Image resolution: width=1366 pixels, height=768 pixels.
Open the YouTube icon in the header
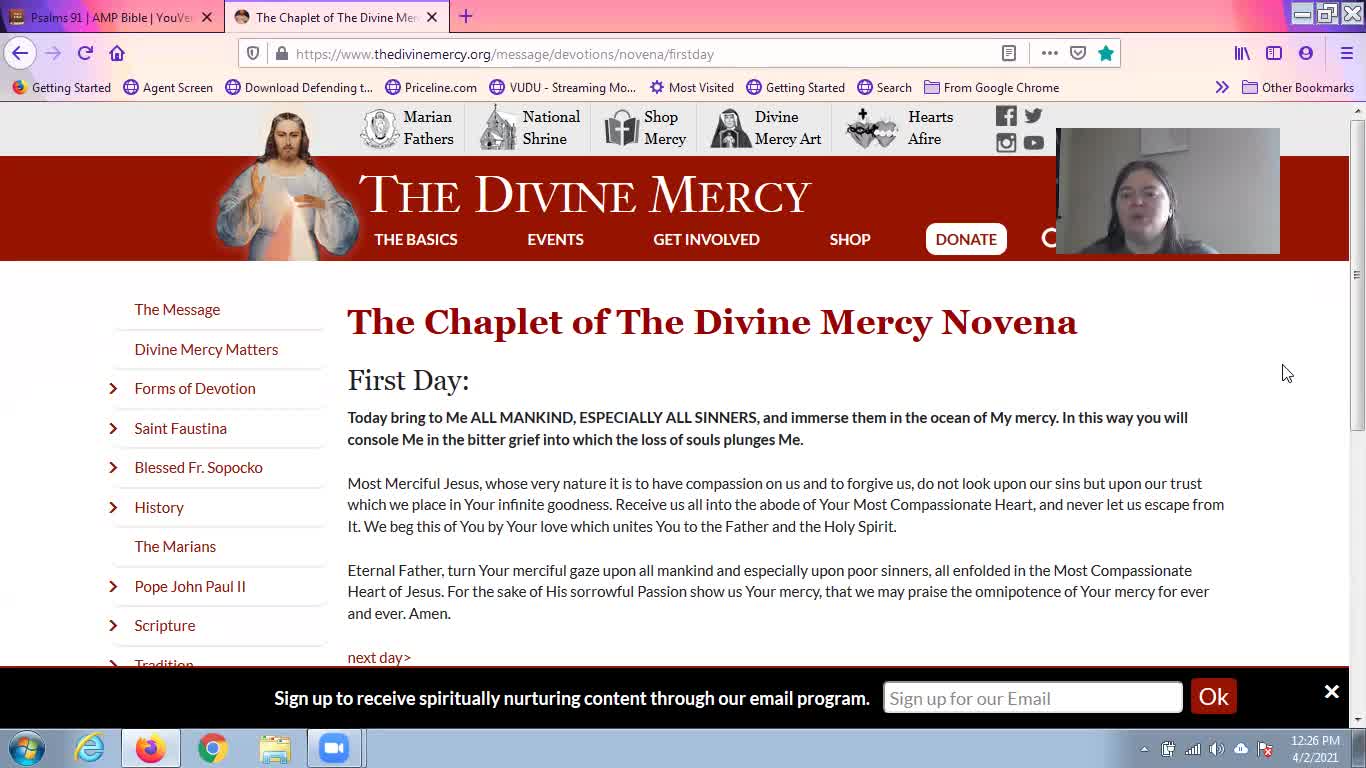click(x=1034, y=143)
